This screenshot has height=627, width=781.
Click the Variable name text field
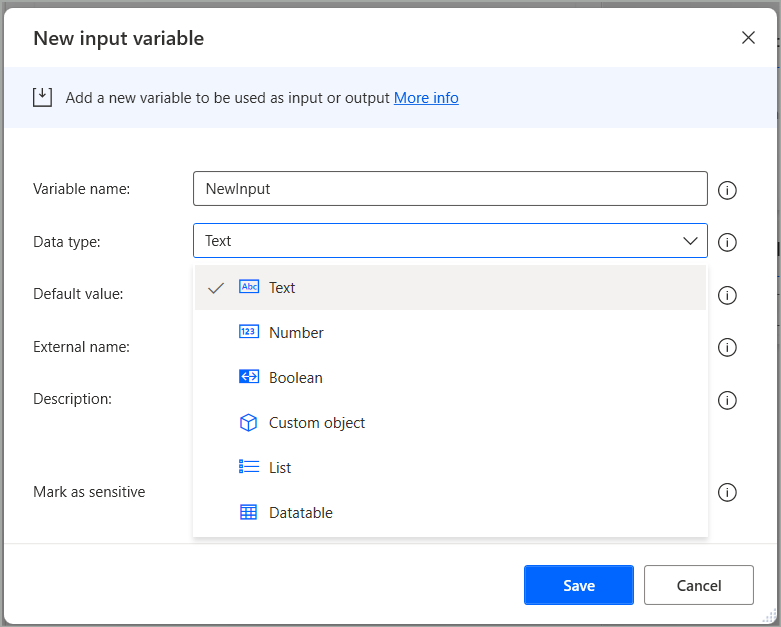pyautogui.click(x=450, y=188)
